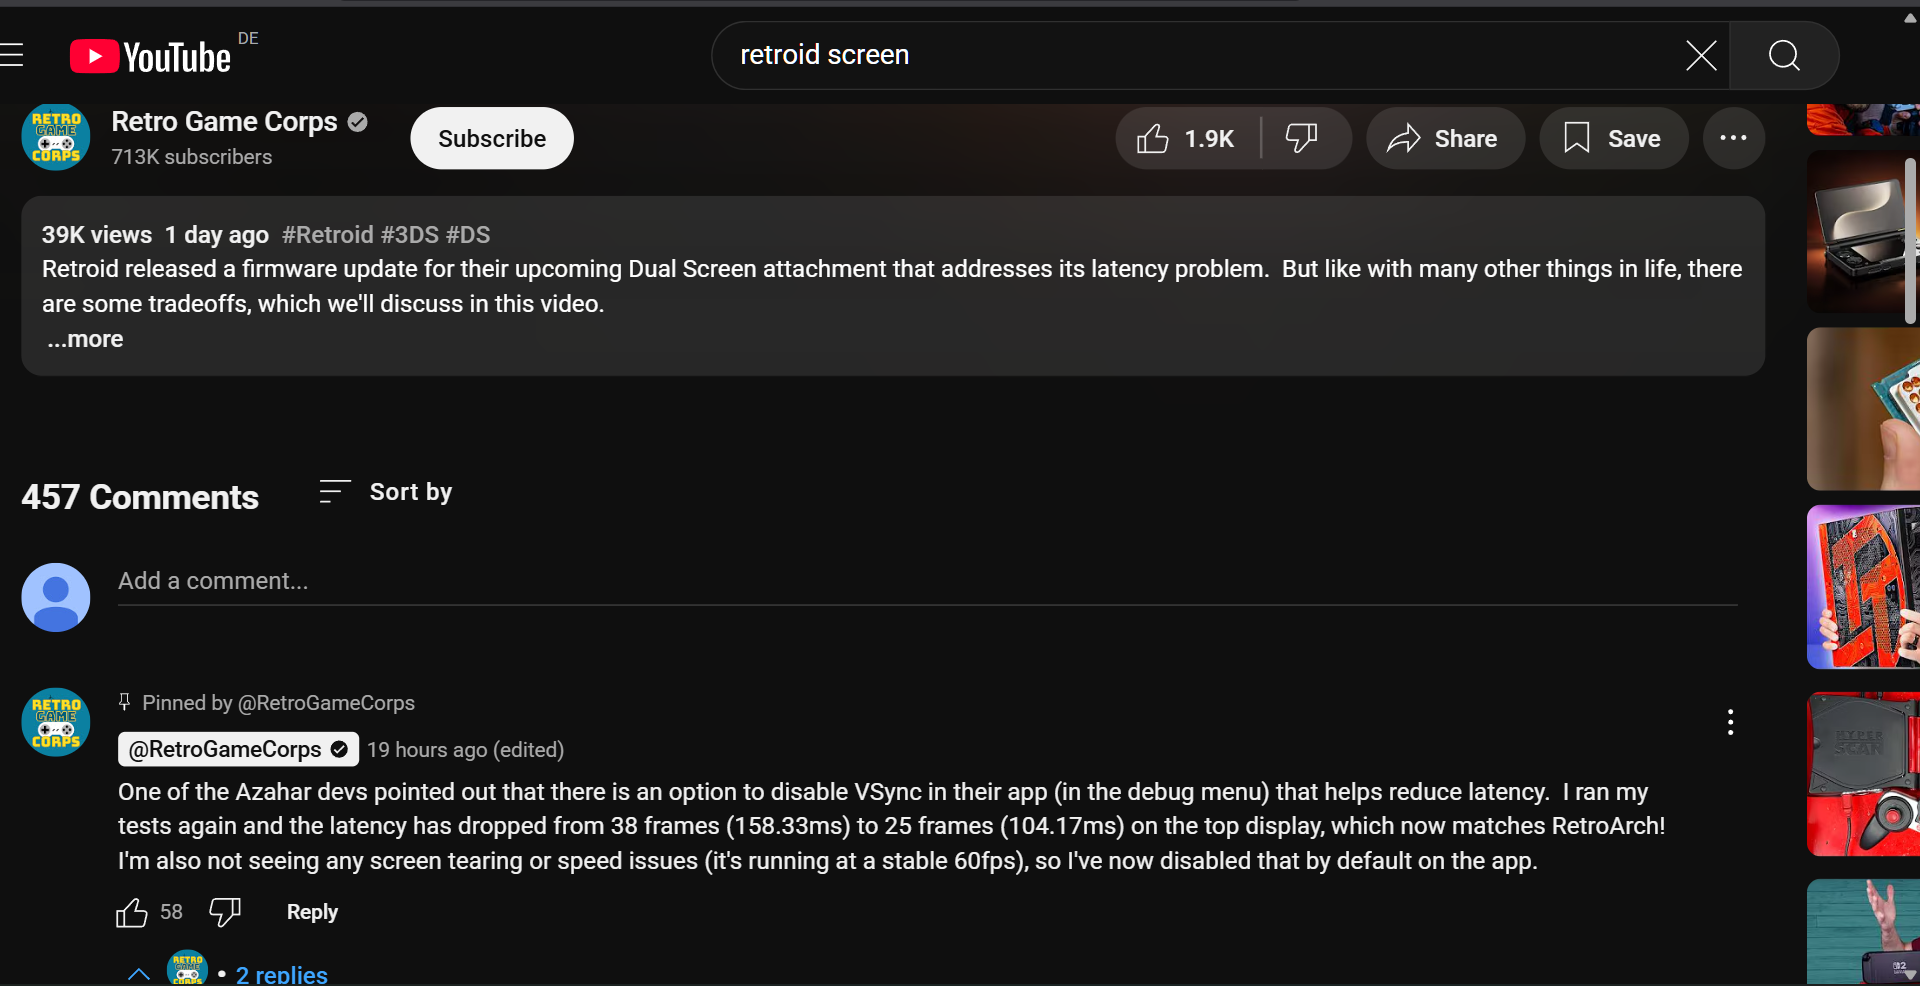
Task: Open the hamburger navigation menu
Action: [x=13, y=55]
